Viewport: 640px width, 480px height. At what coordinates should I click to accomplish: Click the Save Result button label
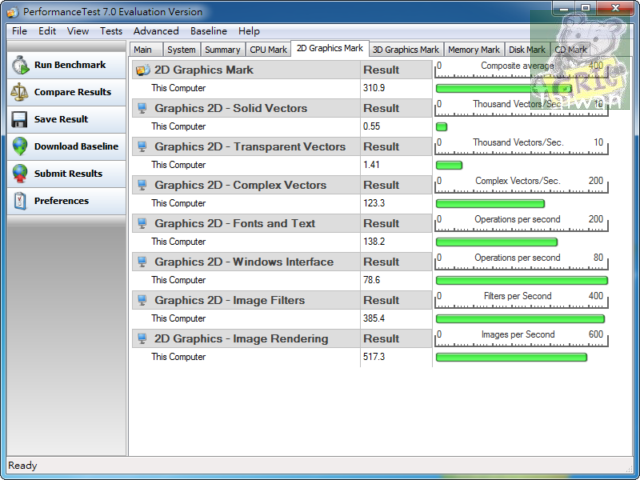click(x=61, y=119)
